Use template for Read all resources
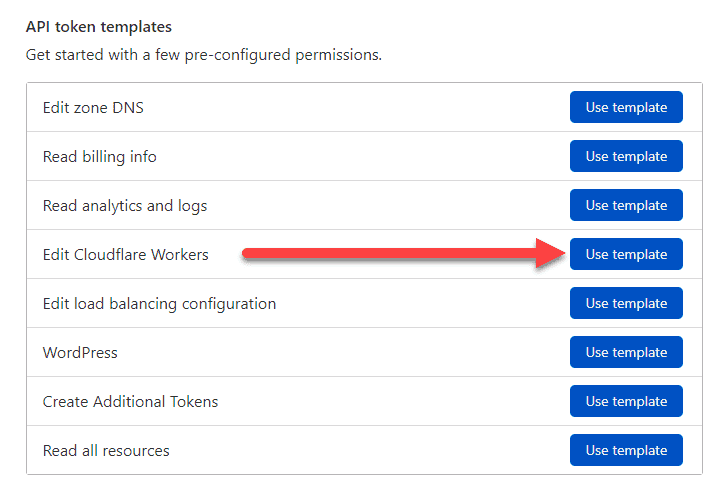The height and width of the screenshot is (492, 720). coord(626,450)
